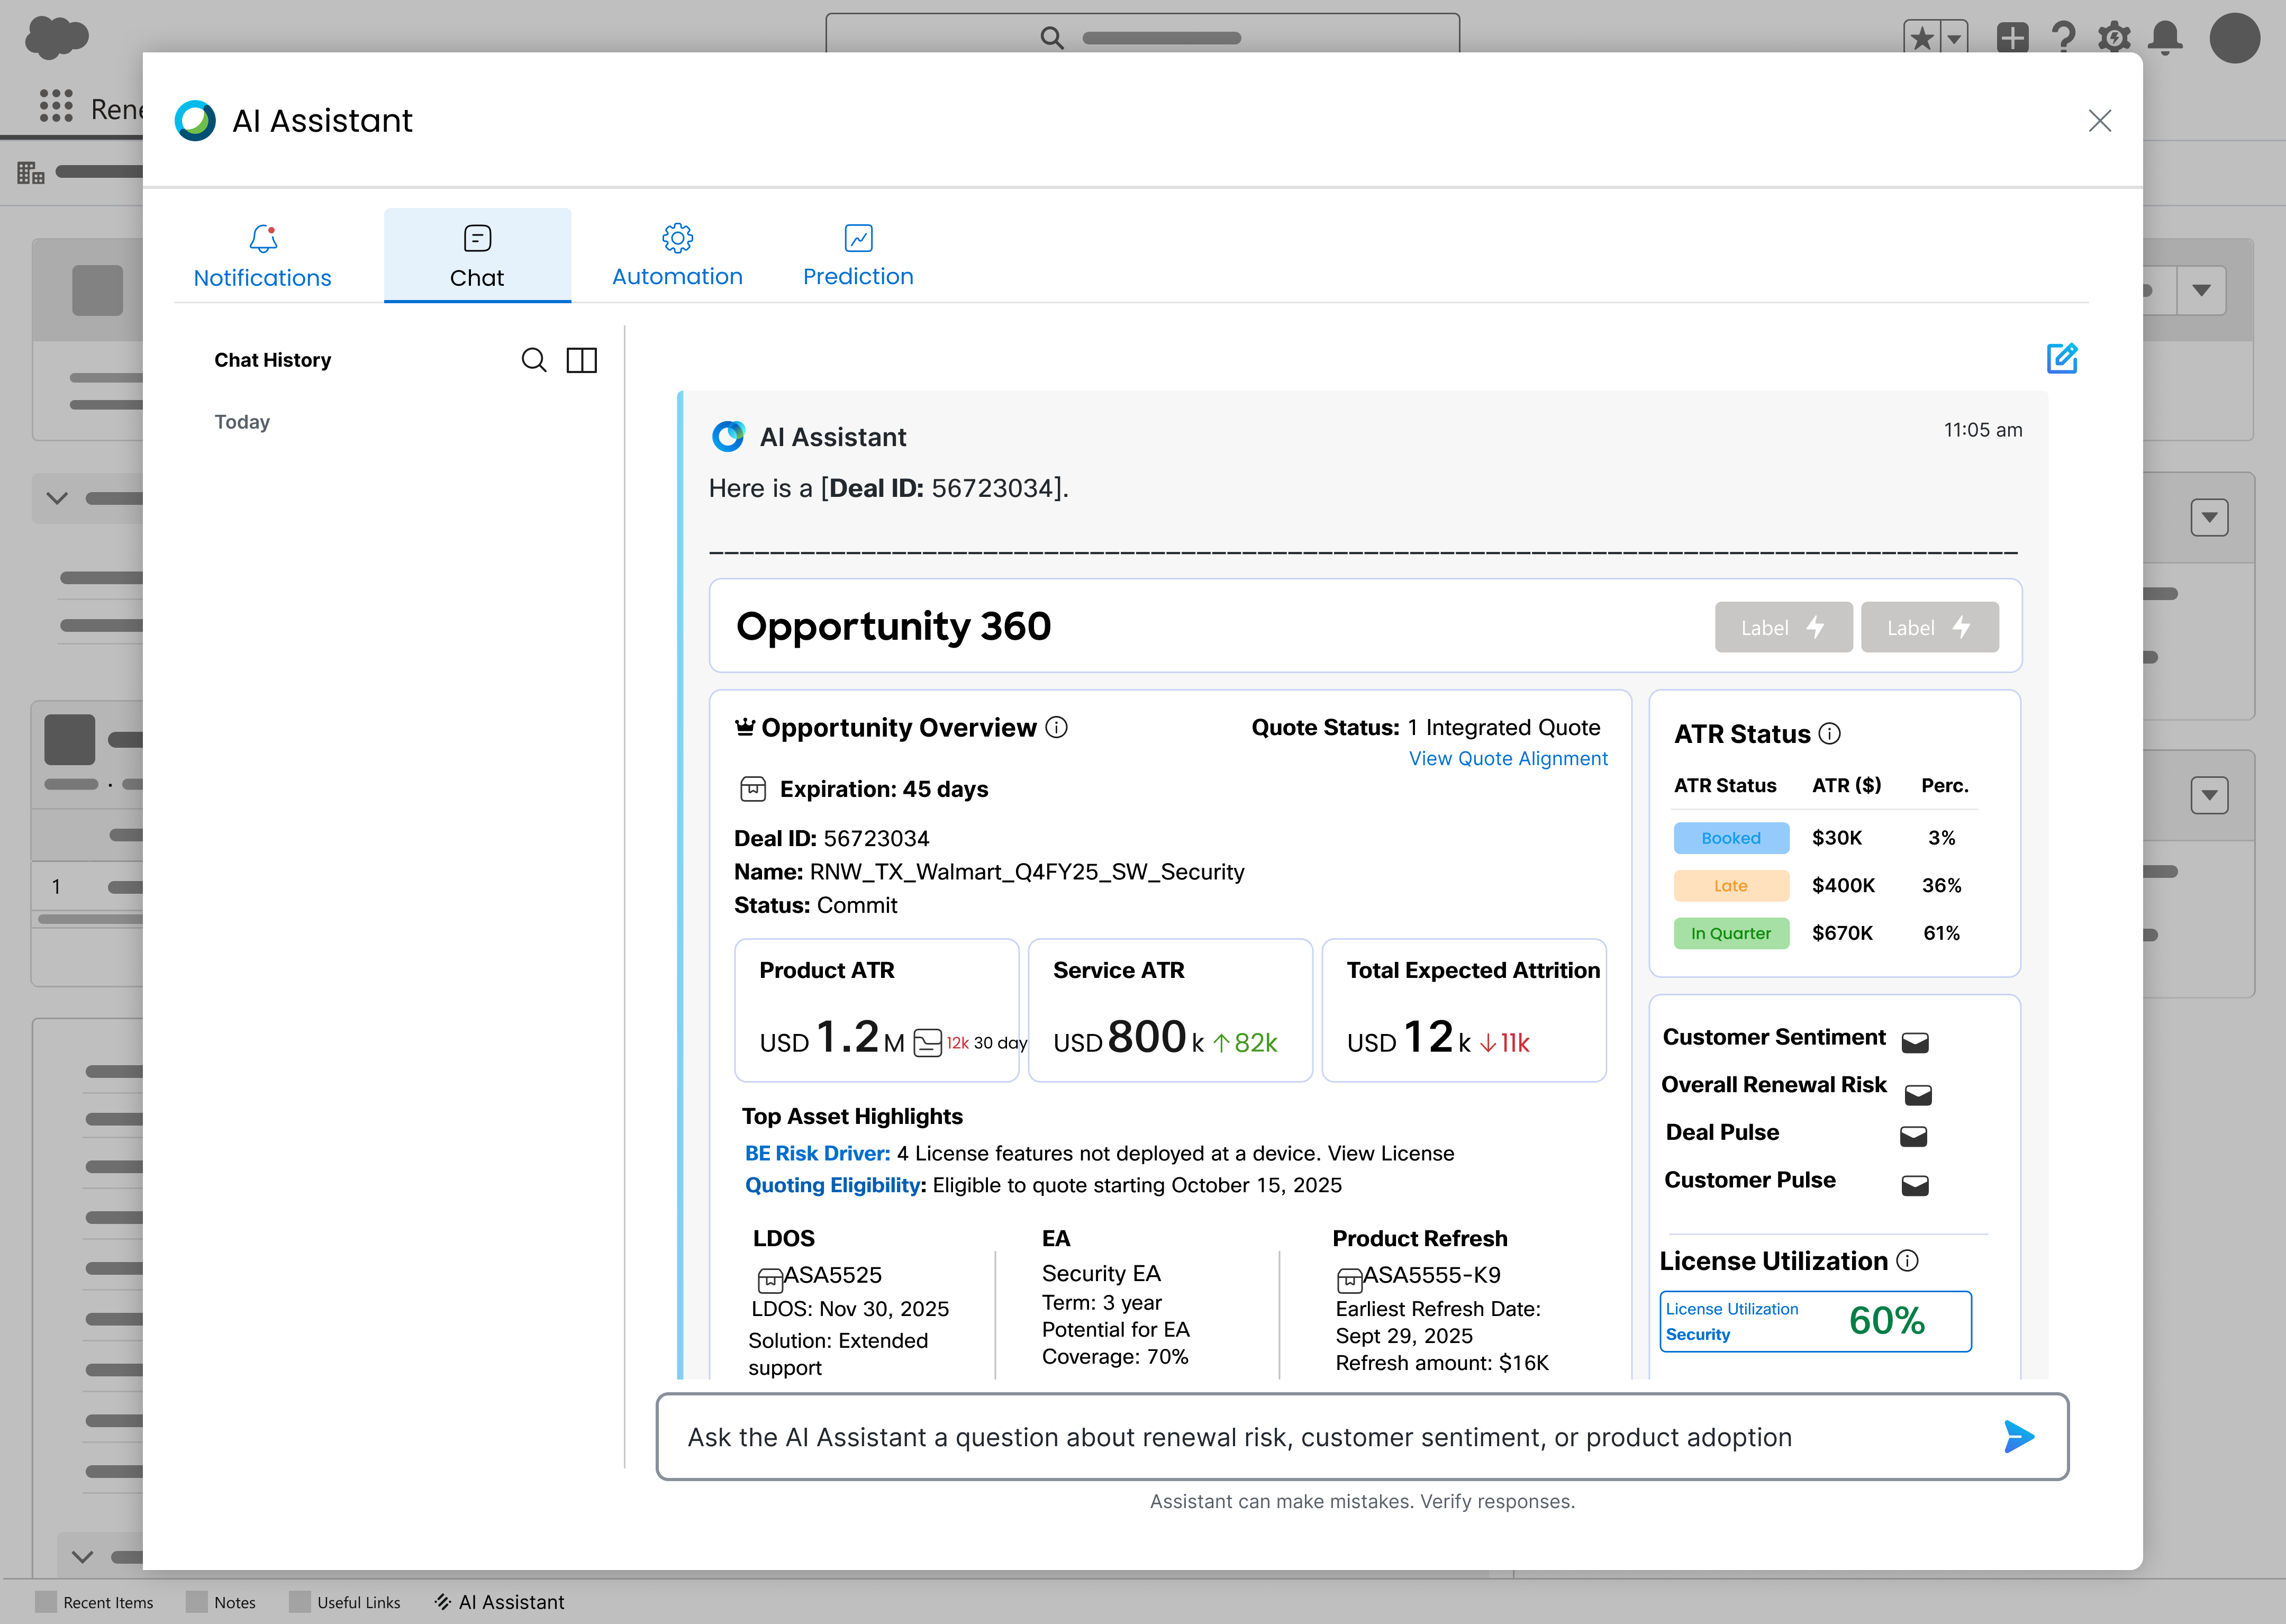Show info for Opportunity Overview
2286x1624 pixels.
click(1056, 727)
